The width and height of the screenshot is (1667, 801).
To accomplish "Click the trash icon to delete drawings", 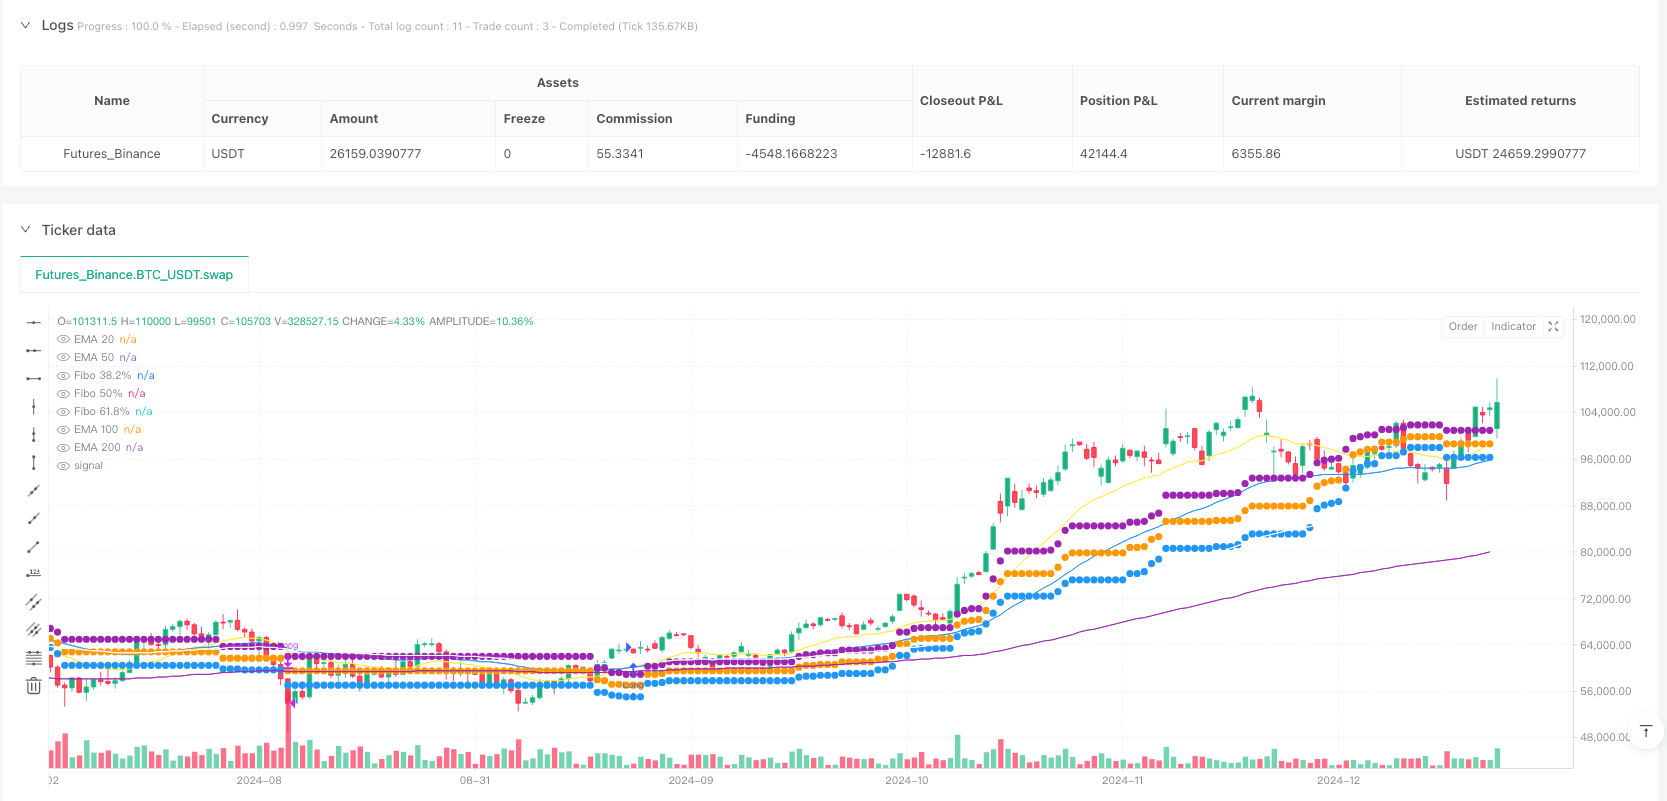I will pos(33,686).
